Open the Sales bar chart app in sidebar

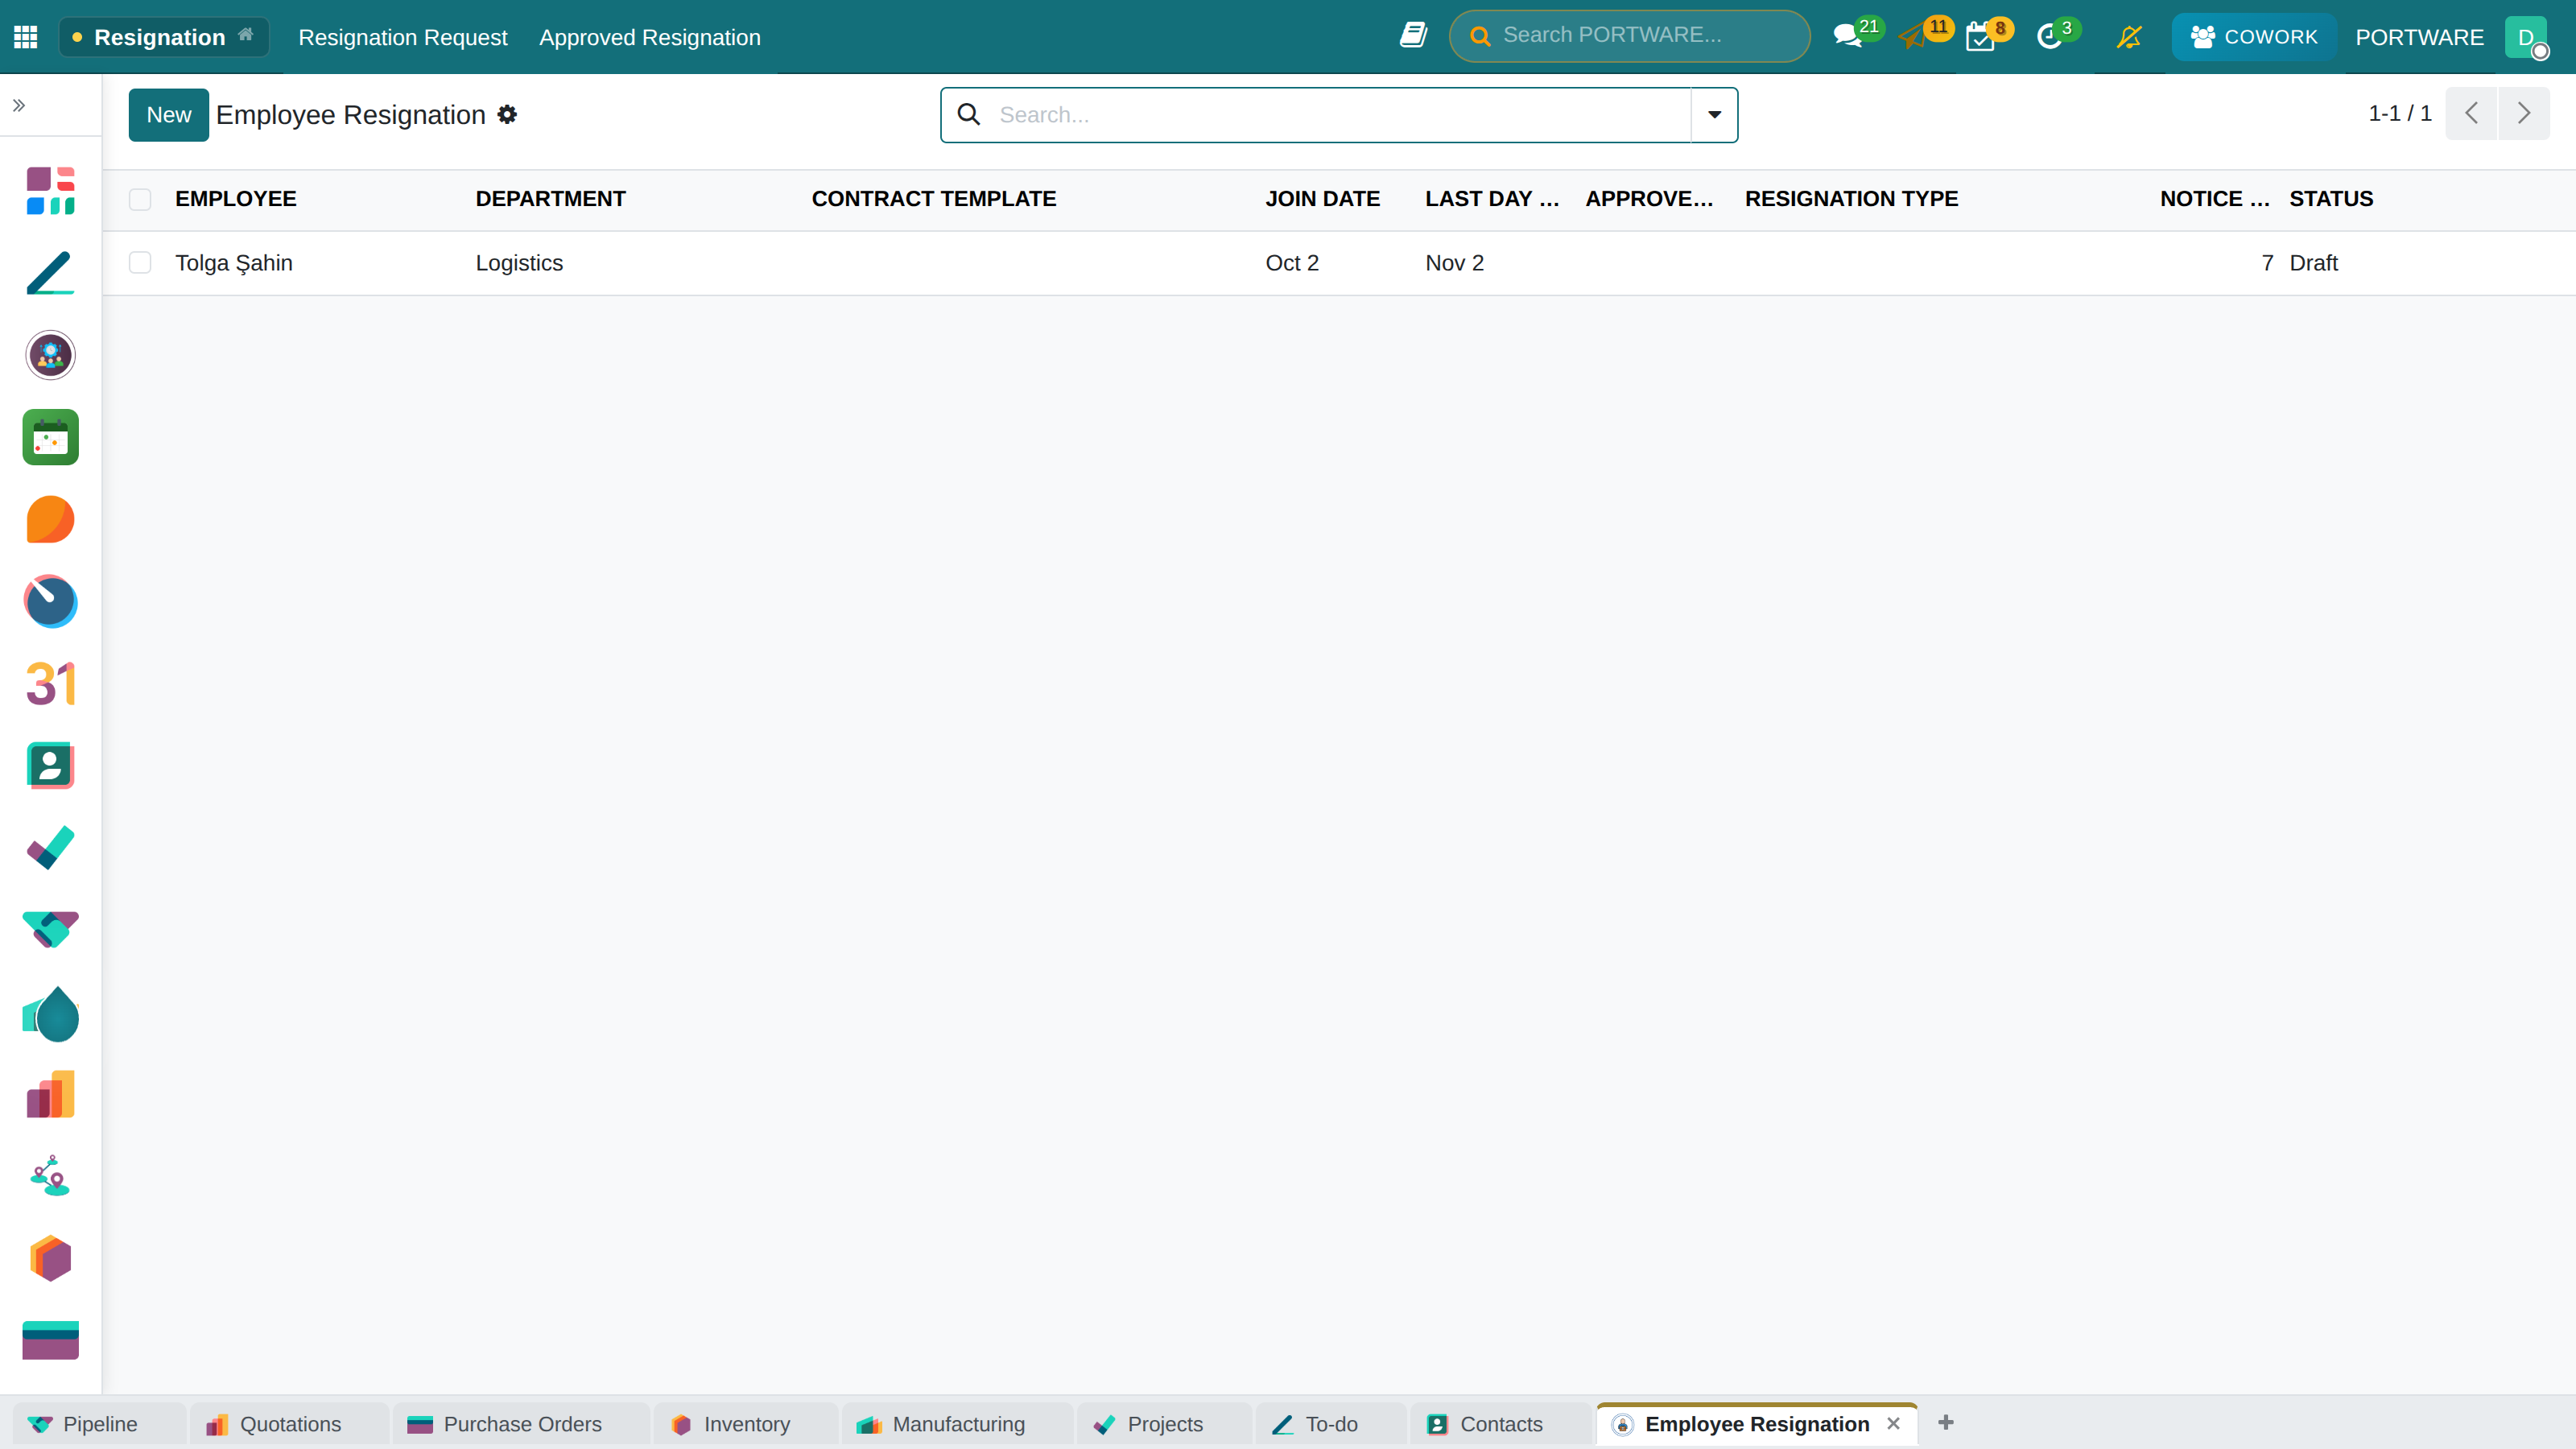coord(50,1094)
